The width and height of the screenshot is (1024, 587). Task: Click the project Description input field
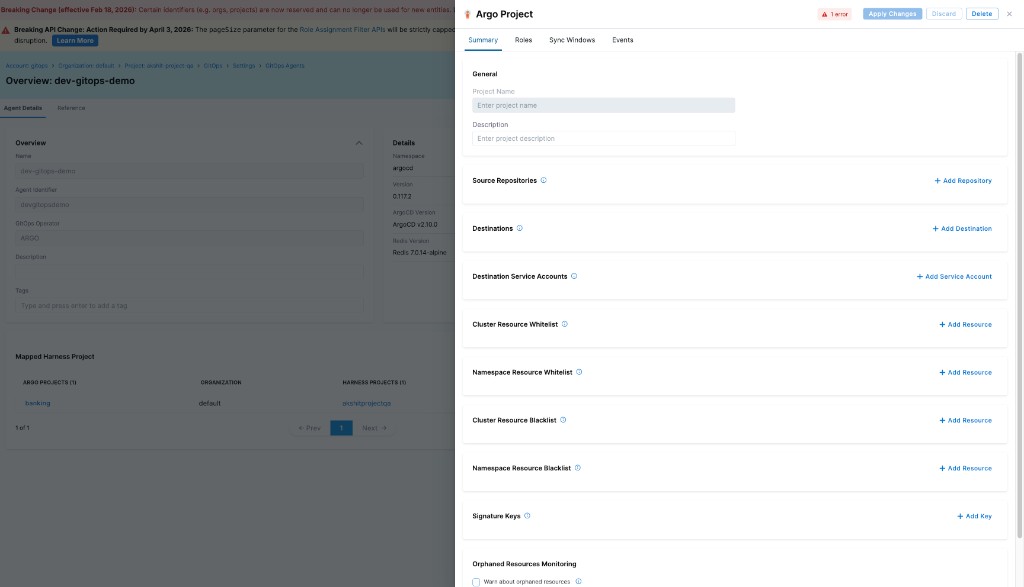click(603, 138)
